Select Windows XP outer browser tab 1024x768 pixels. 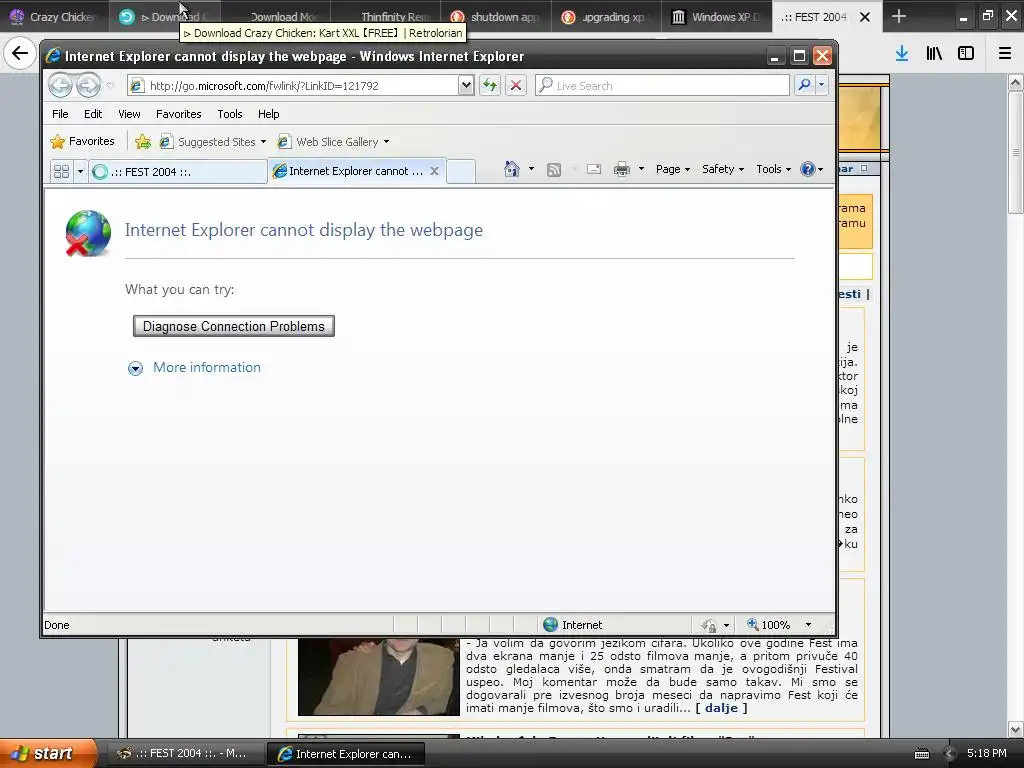[x=716, y=16]
